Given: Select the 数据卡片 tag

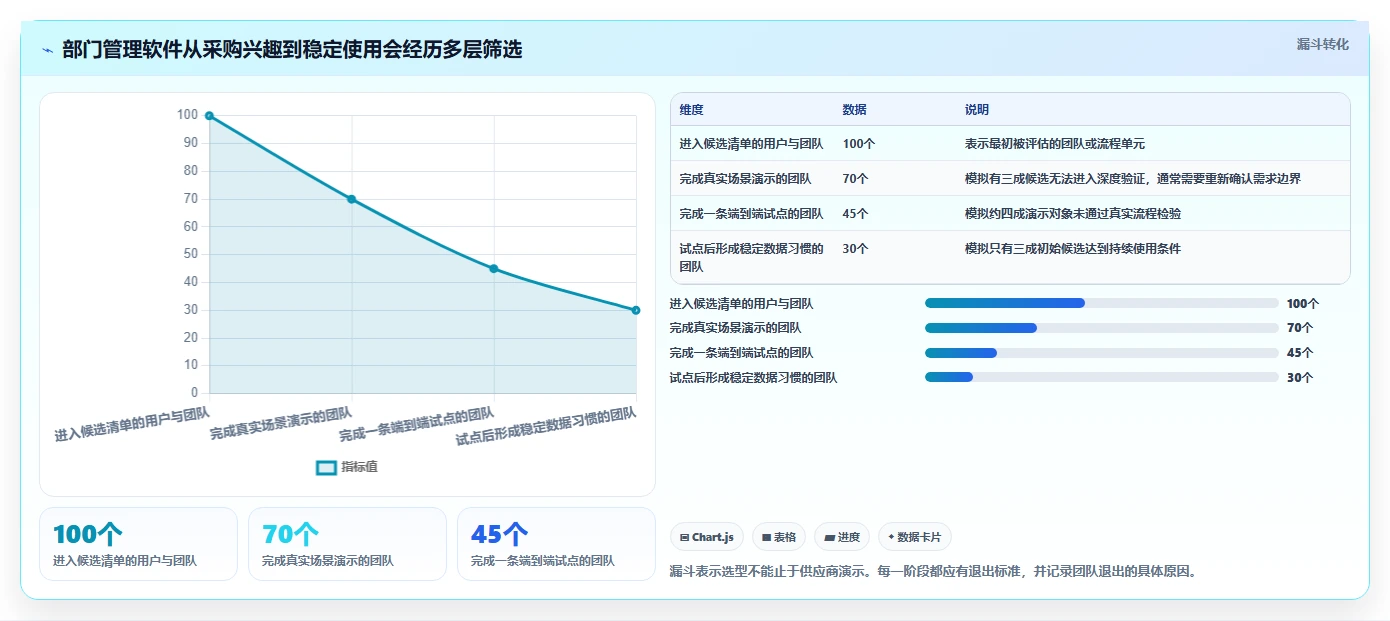Looking at the screenshot, I should 915,537.
